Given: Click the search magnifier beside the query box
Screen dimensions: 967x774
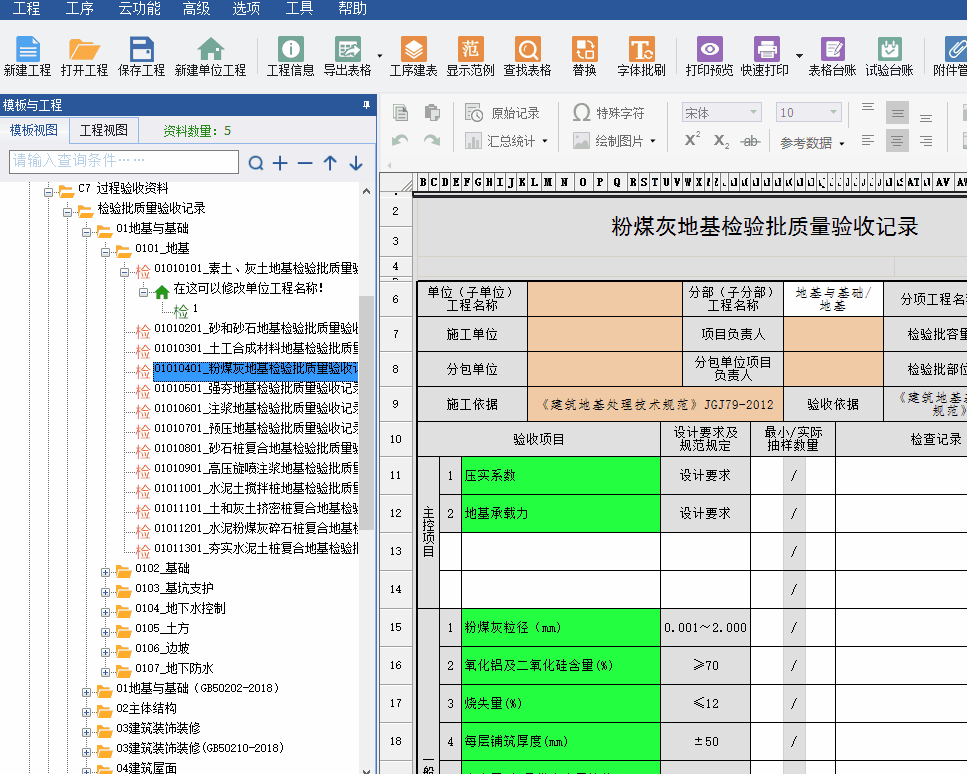Looking at the screenshot, I should pos(256,163).
